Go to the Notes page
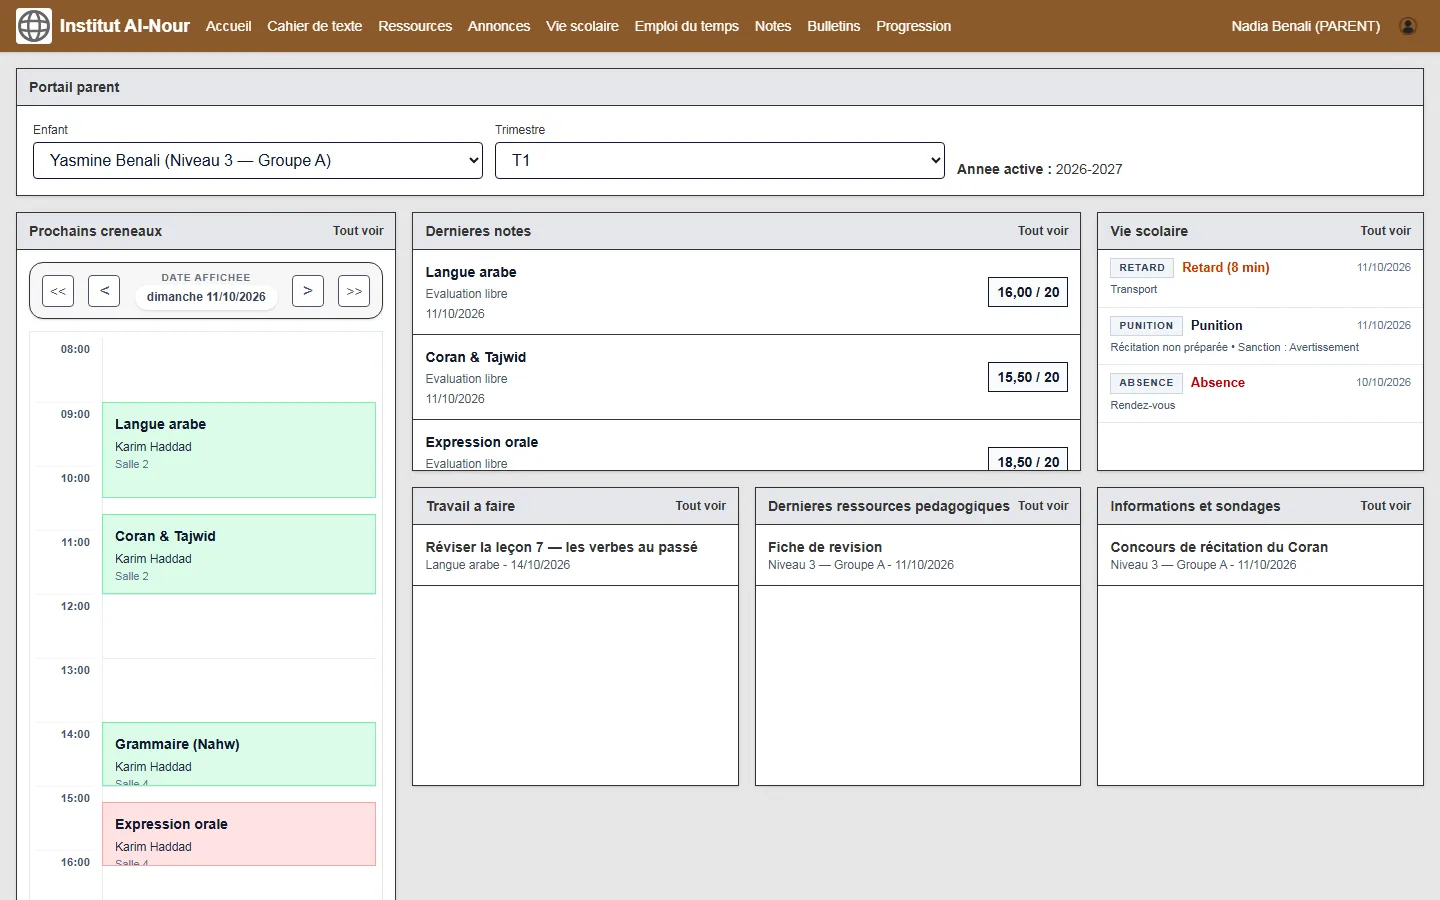This screenshot has height=900, width=1440. pyautogui.click(x=773, y=26)
